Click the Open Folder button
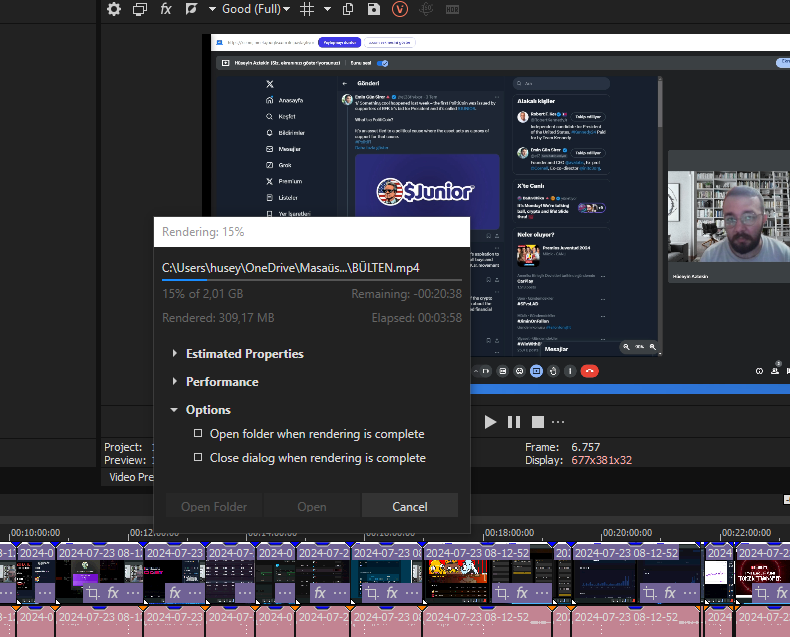790x637 pixels. [214, 506]
